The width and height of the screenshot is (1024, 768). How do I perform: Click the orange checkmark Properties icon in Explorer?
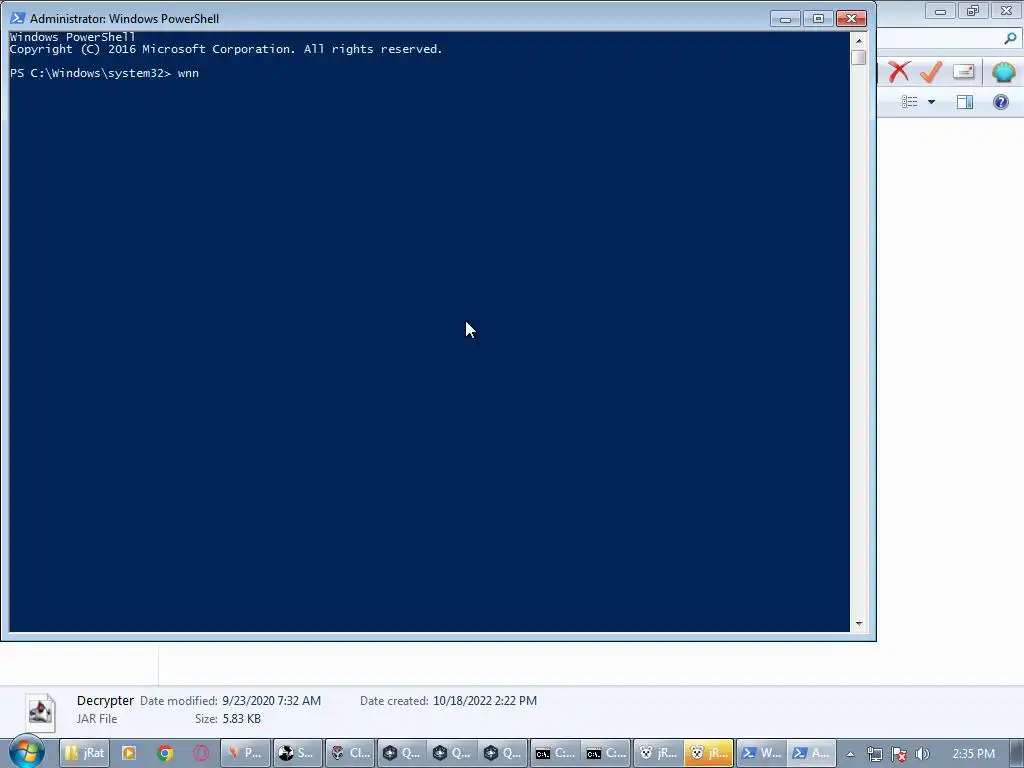(x=931, y=71)
